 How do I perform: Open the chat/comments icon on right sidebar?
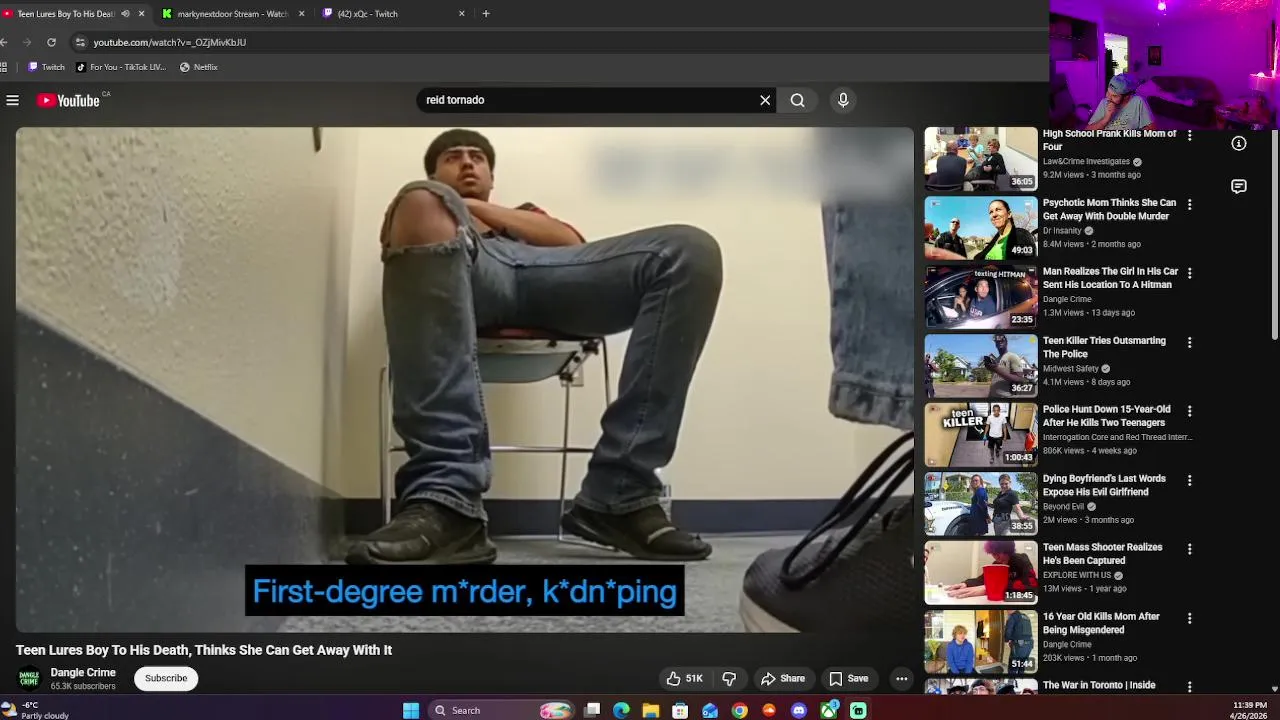tap(1239, 187)
